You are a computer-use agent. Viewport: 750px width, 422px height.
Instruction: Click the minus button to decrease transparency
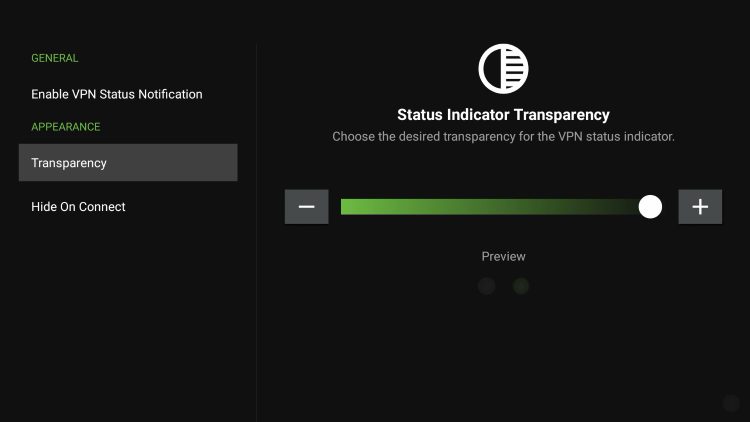[307, 207]
